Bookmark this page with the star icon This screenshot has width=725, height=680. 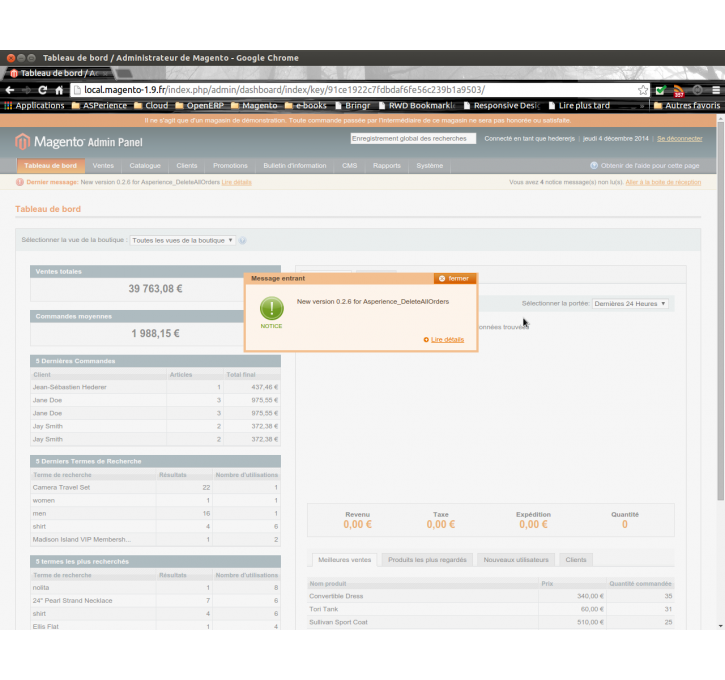643,90
